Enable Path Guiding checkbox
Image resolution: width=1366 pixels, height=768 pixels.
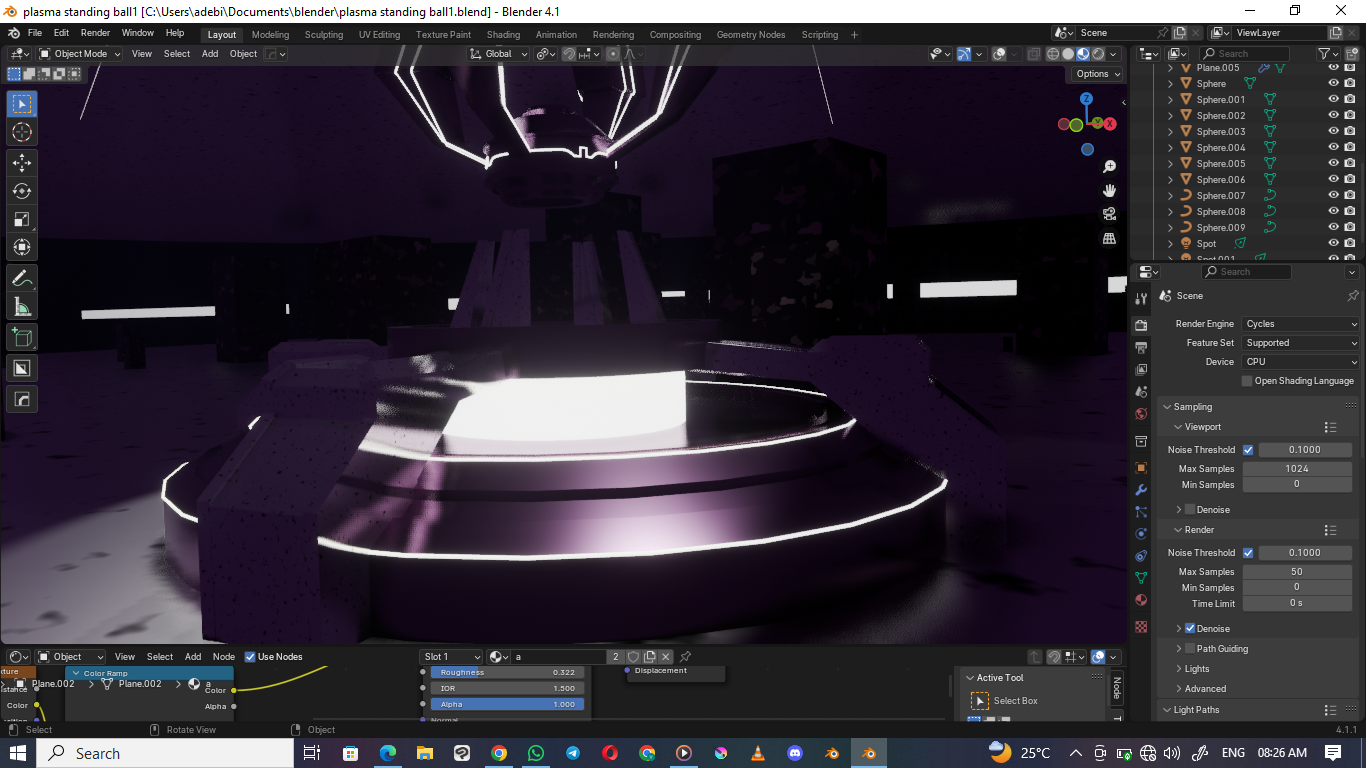pyautogui.click(x=1190, y=649)
